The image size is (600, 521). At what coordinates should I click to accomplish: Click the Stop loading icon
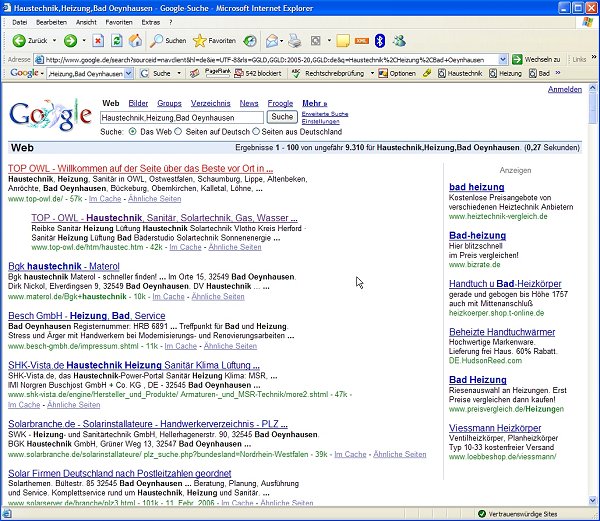(x=97, y=41)
